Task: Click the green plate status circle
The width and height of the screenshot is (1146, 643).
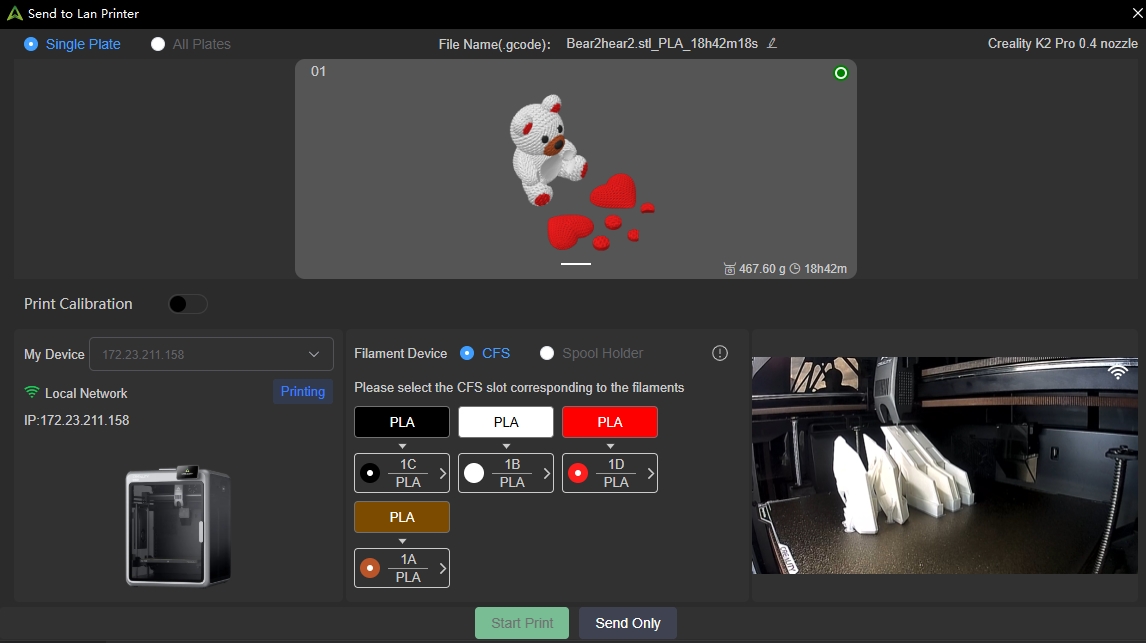Action: pos(840,73)
